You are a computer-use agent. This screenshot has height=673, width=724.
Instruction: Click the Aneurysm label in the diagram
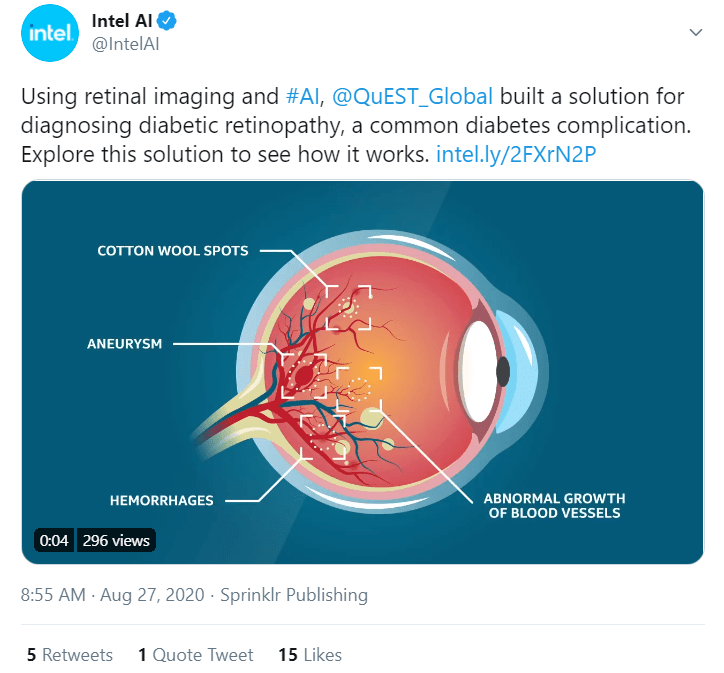124,344
